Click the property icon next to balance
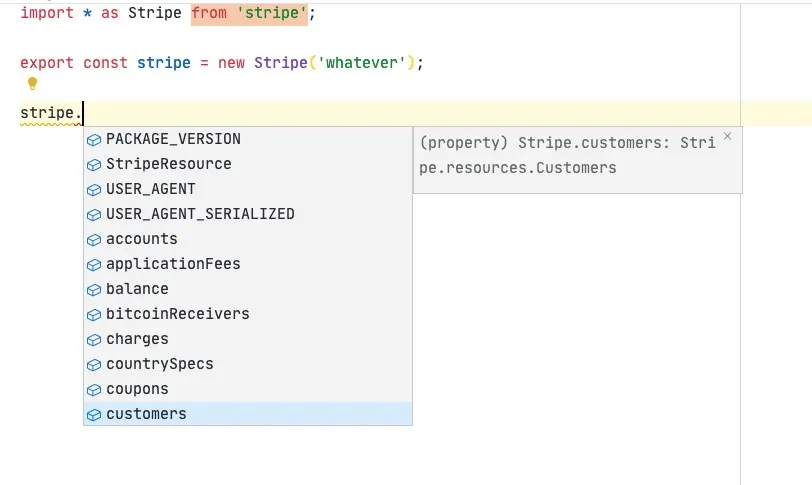The image size is (812, 485). [94, 289]
